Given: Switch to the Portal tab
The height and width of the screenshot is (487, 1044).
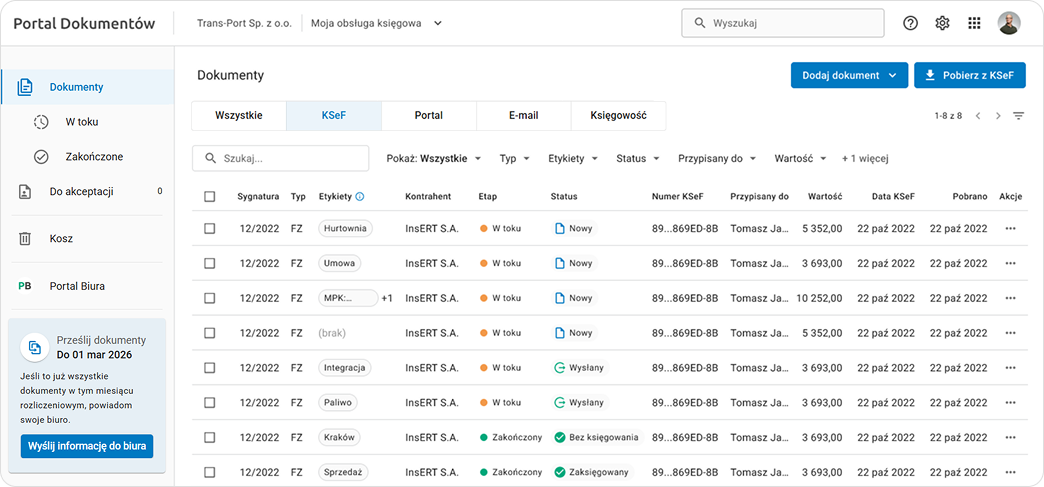Looking at the screenshot, I should tap(428, 116).
